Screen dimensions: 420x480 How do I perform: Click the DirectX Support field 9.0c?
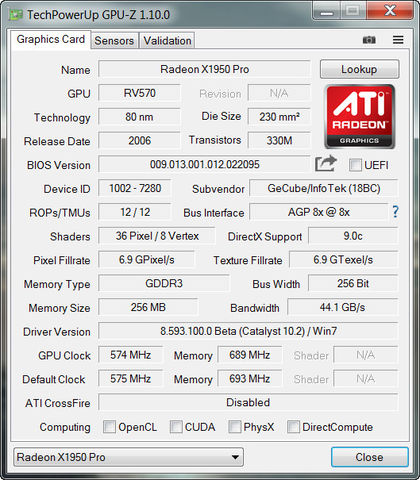tap(353, 236)
